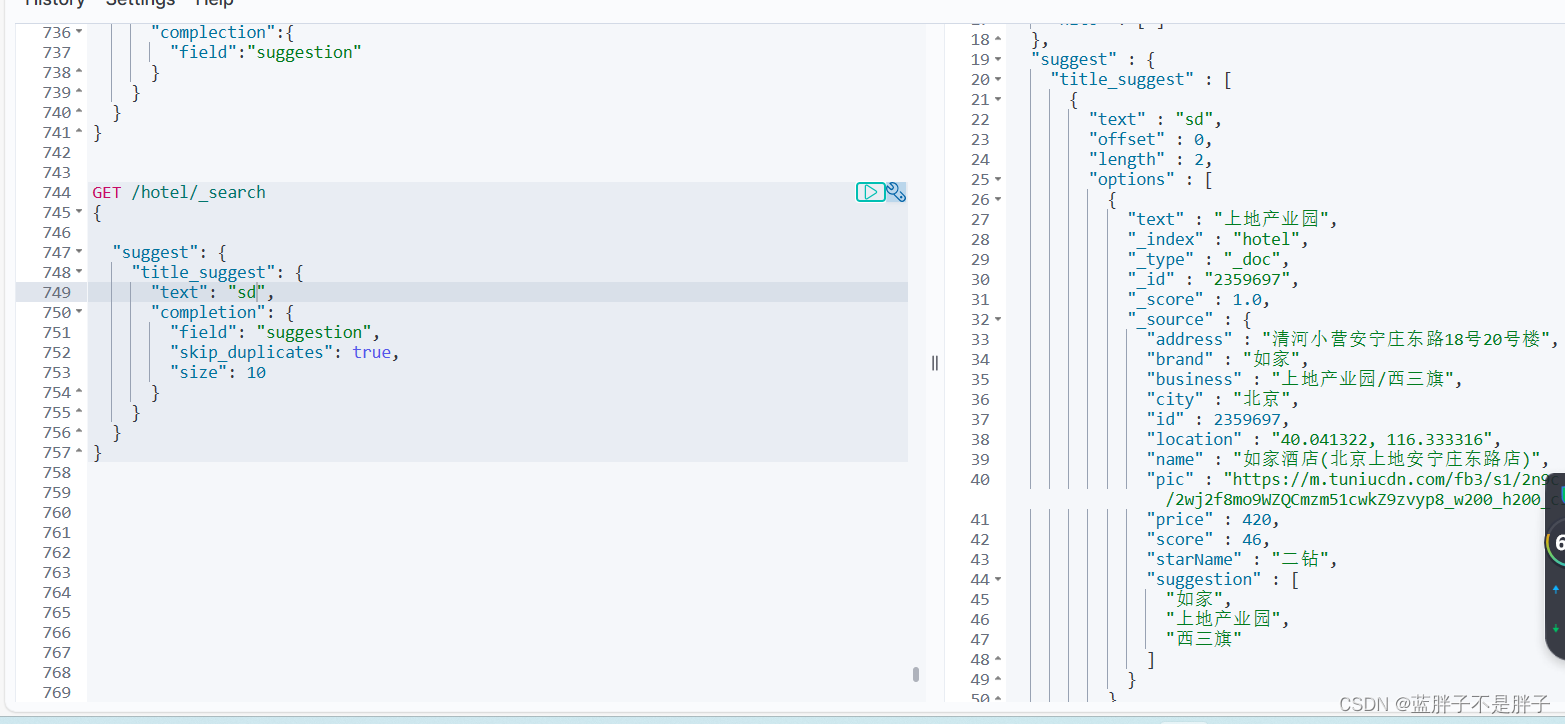Click the "_type" : "_doc" output line
Screen dimensions: 1565x724
pyautogui.click(x=1208, y=259)
